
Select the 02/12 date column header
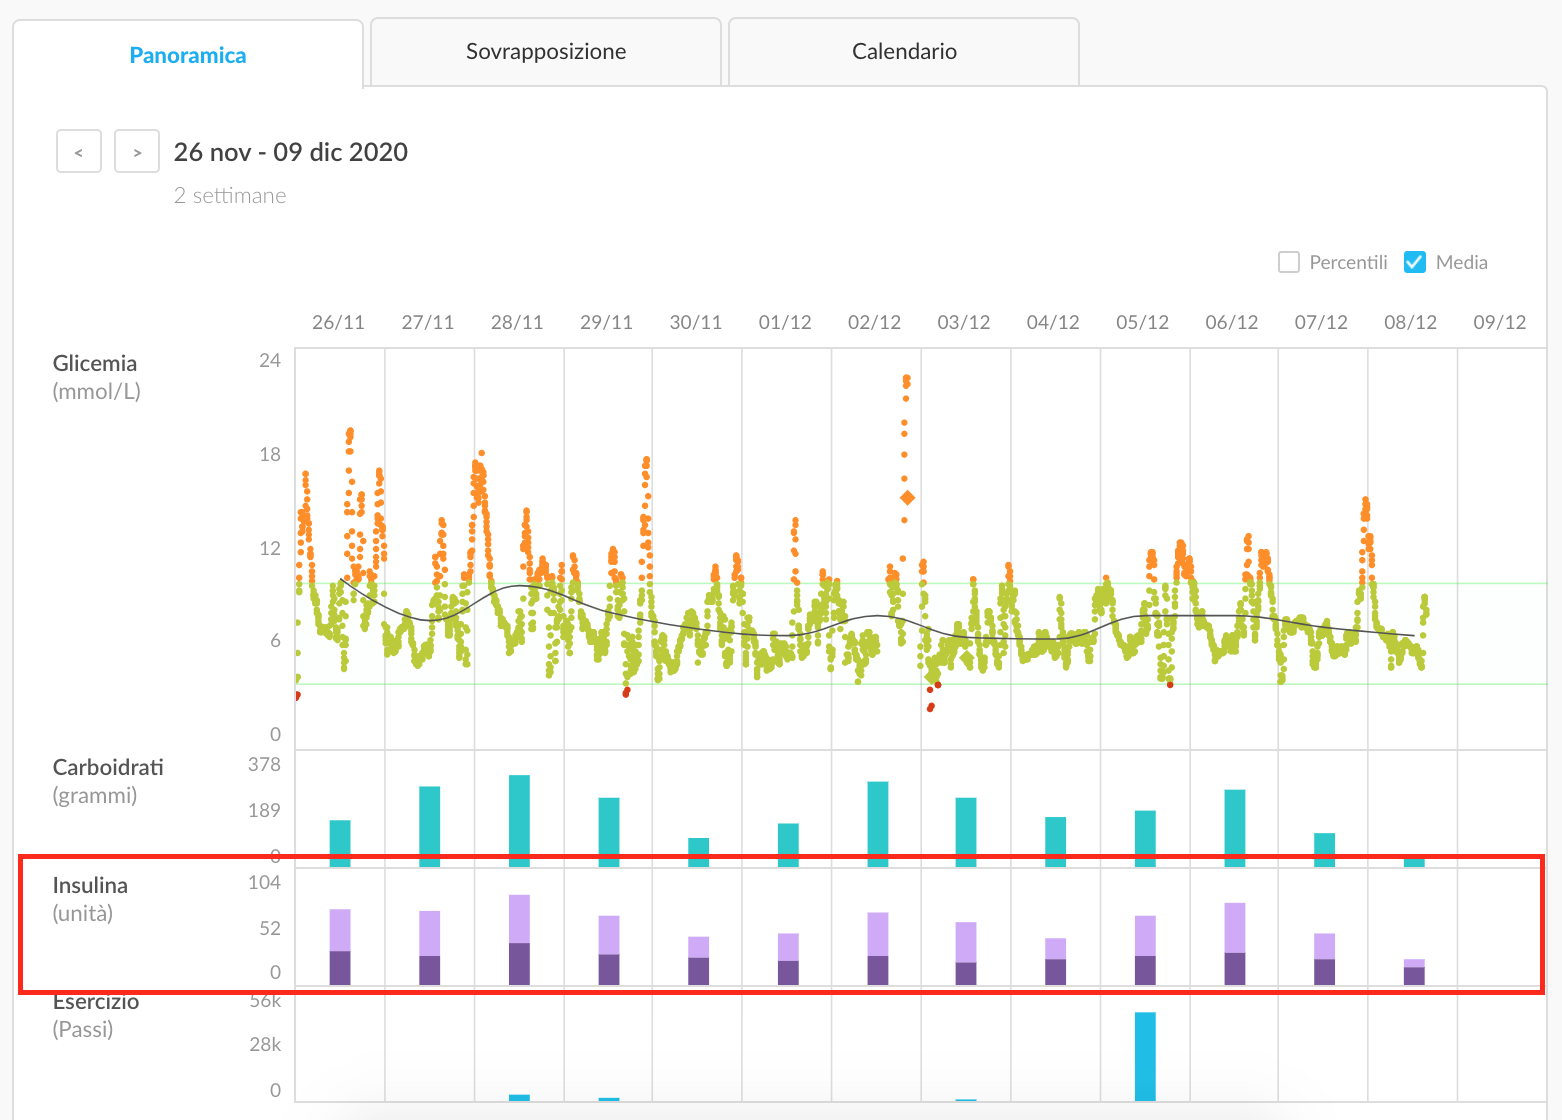(874, 322)
